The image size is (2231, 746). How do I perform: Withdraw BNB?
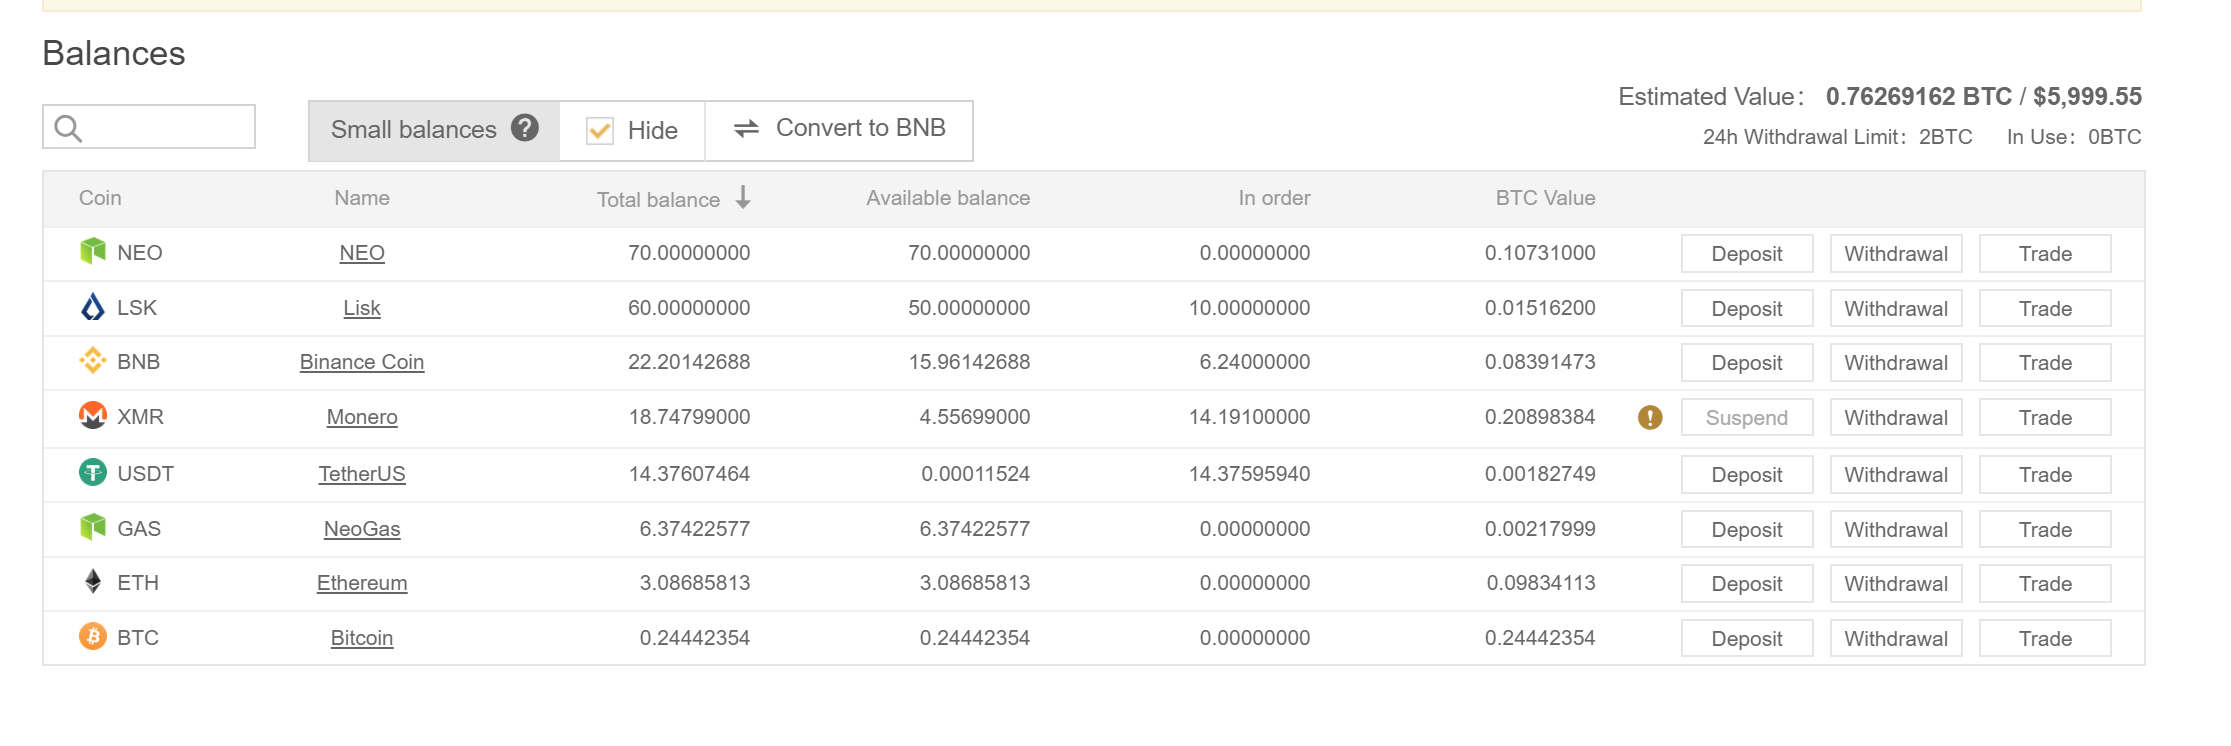[x=1896, y=363]
